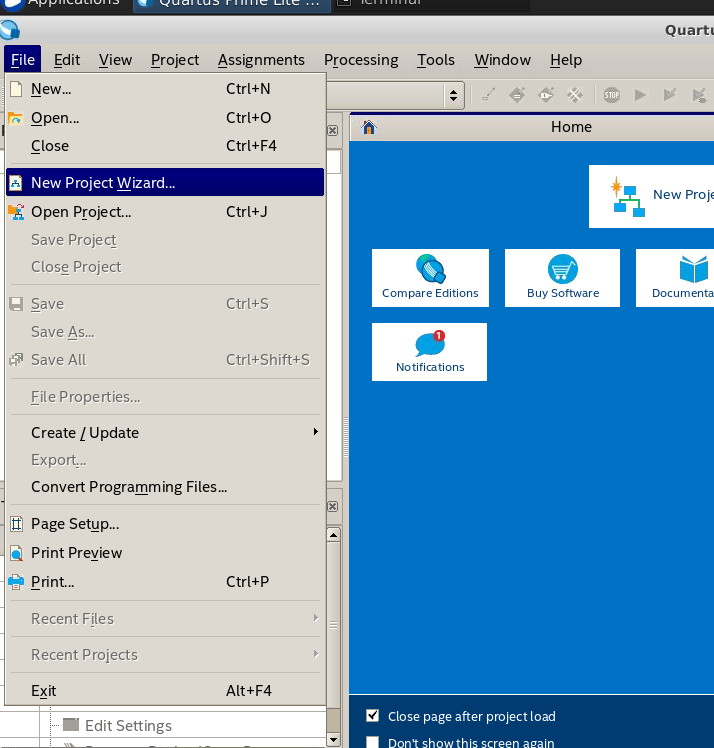Click the folder icon beside Open...

pos(16,118)
